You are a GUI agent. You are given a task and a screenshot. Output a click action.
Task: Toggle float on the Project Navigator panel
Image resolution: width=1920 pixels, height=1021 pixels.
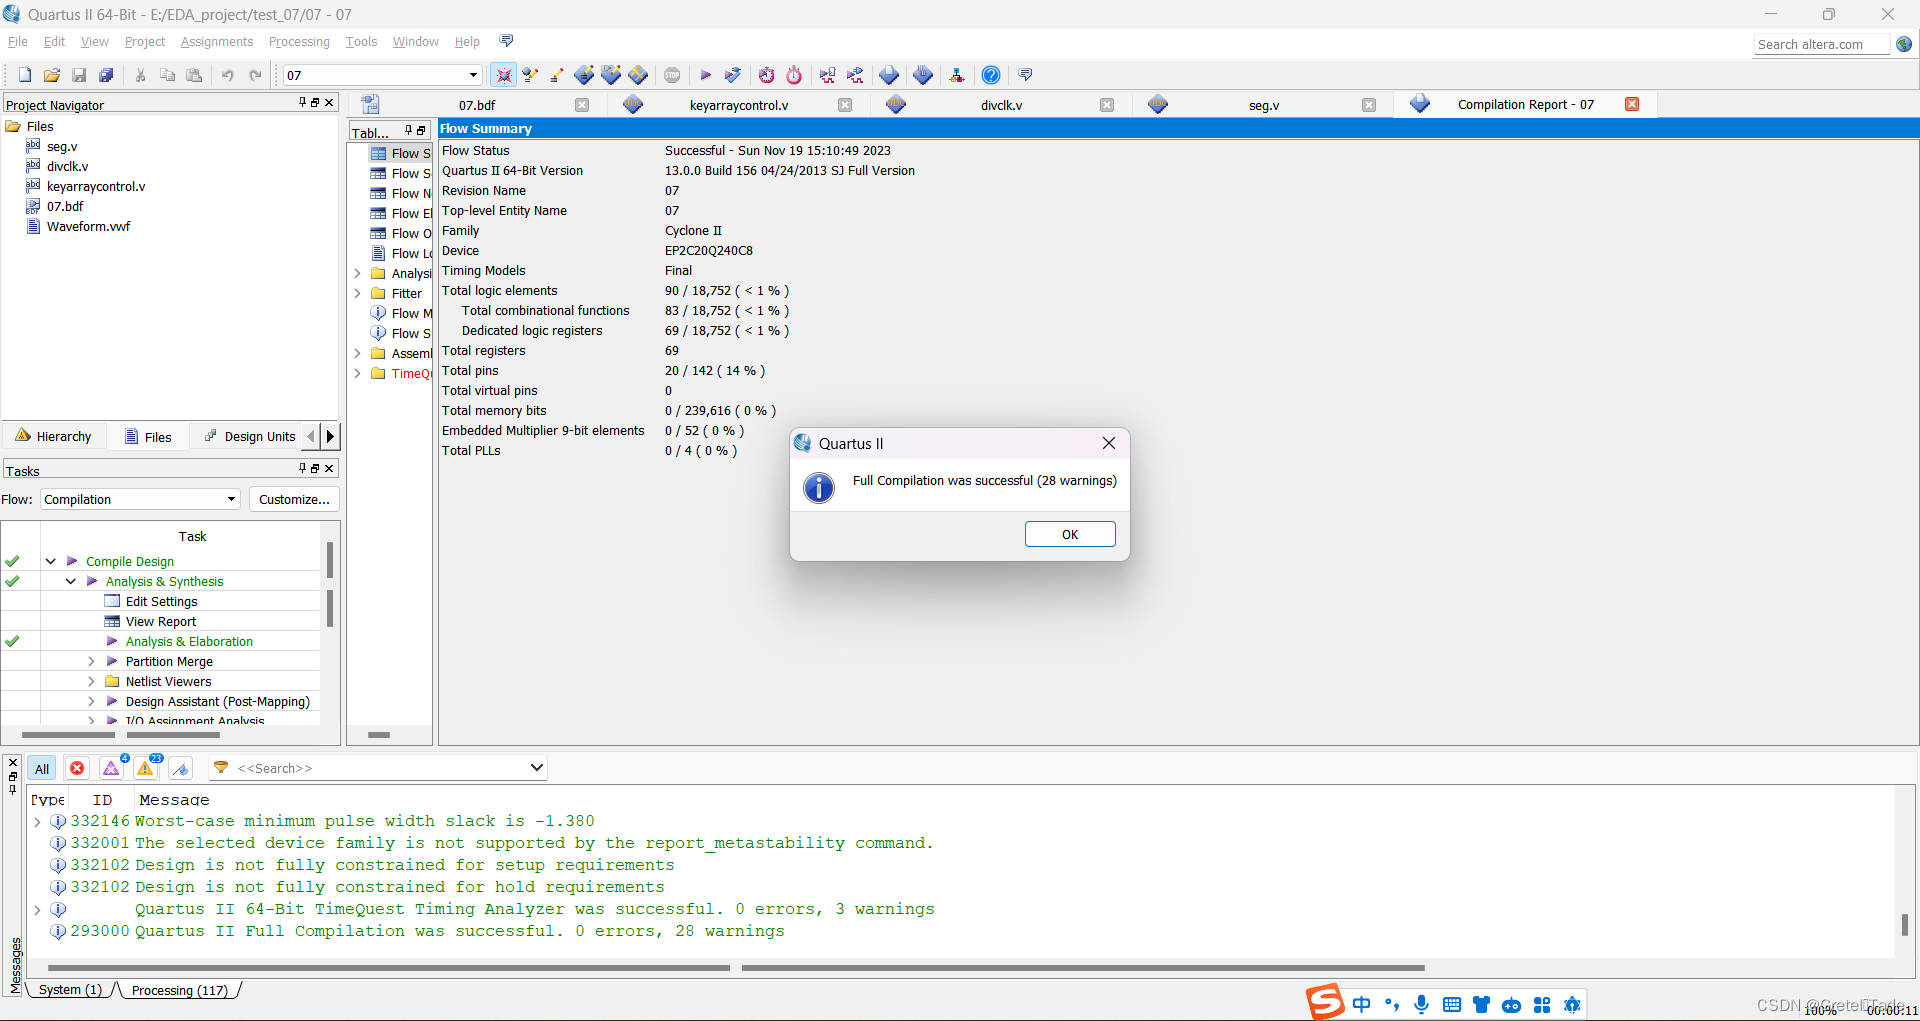click(x=315, y=102)
